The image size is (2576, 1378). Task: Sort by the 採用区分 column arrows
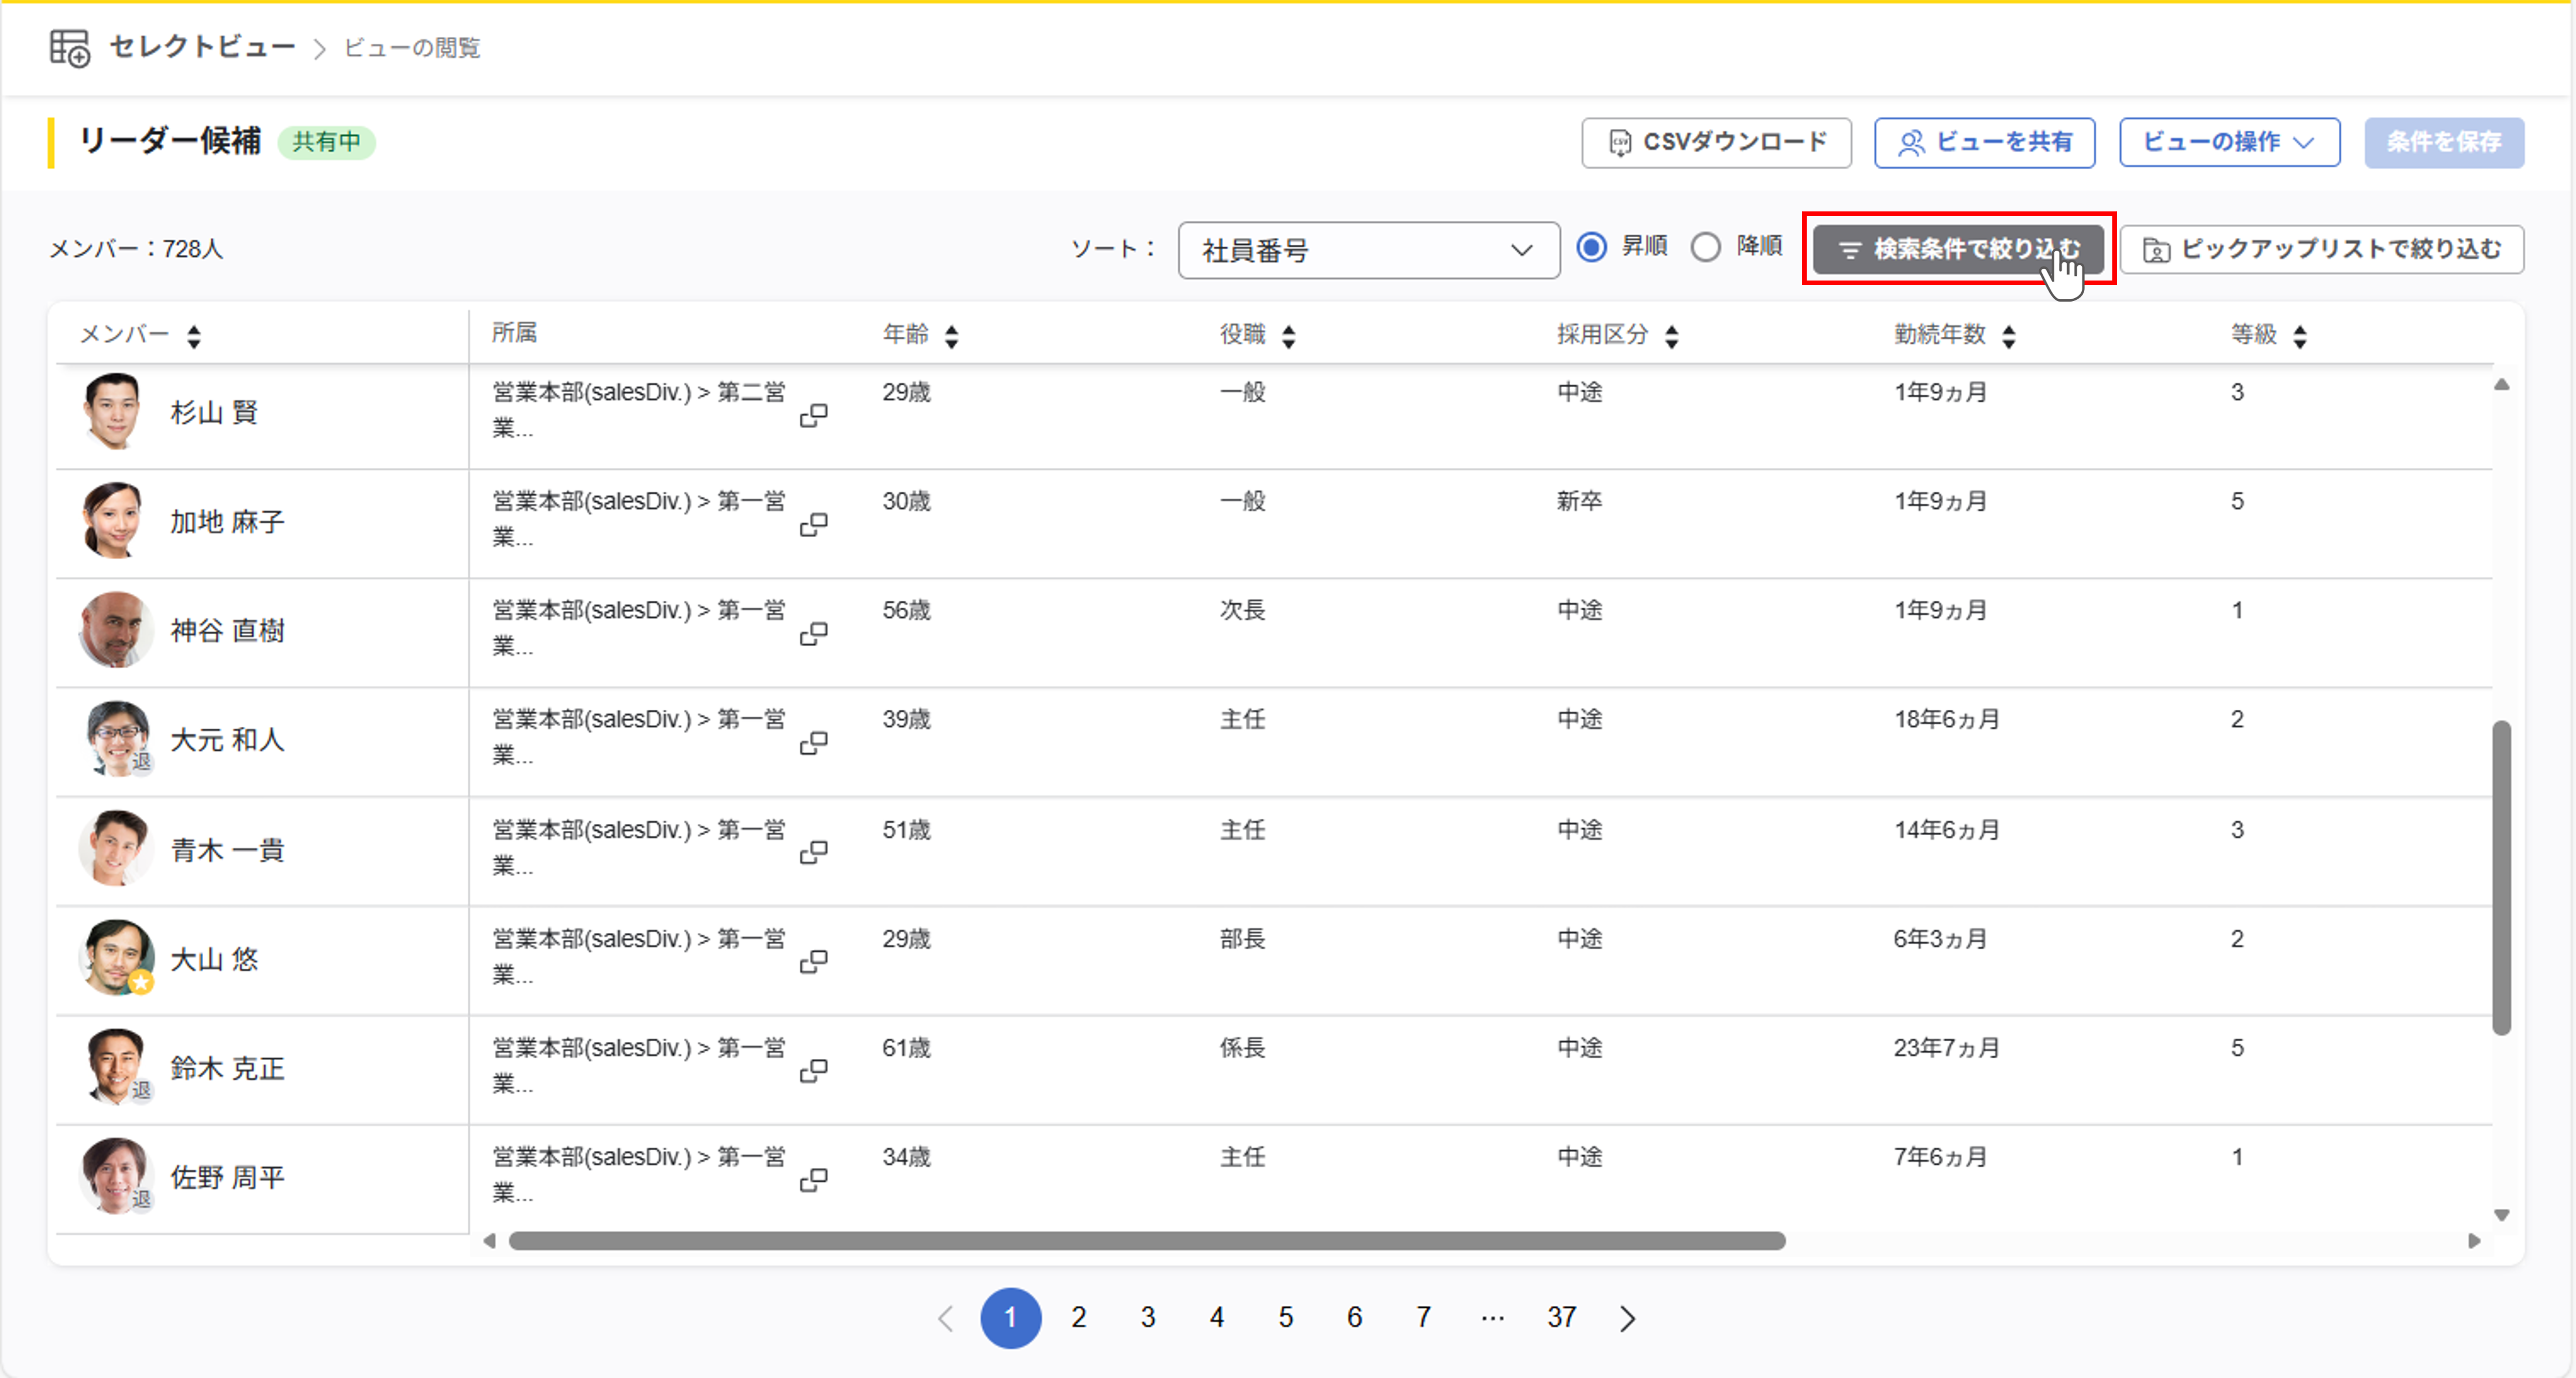pos(1671,336)
